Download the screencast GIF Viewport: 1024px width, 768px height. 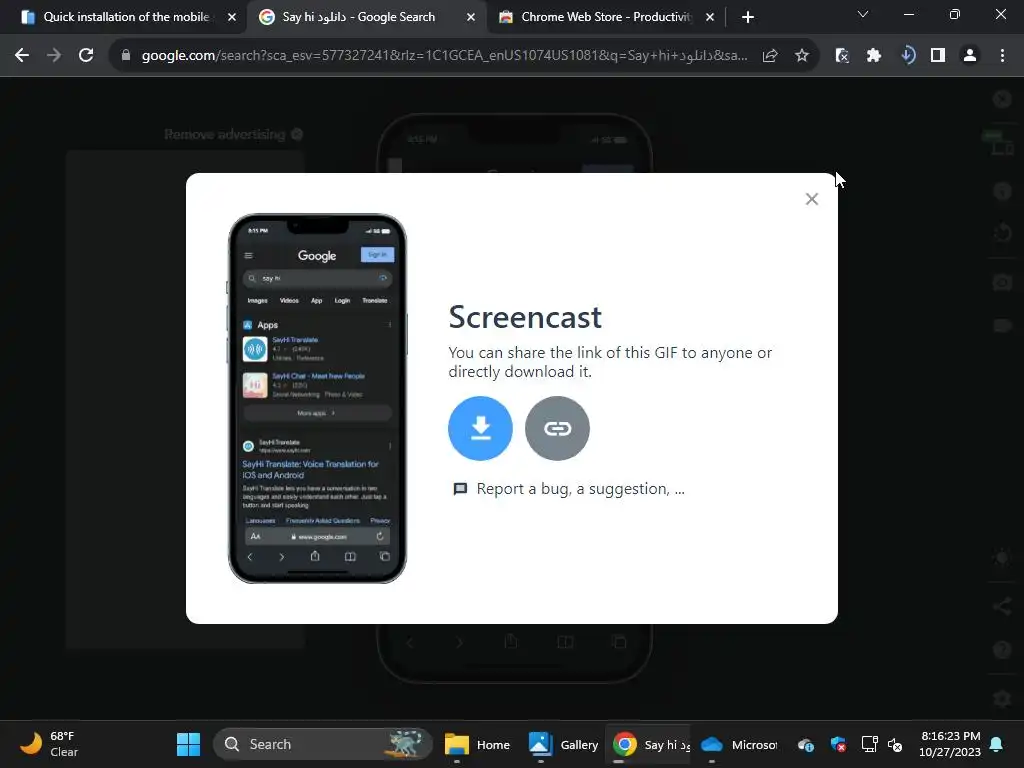(x=480, y=428)
